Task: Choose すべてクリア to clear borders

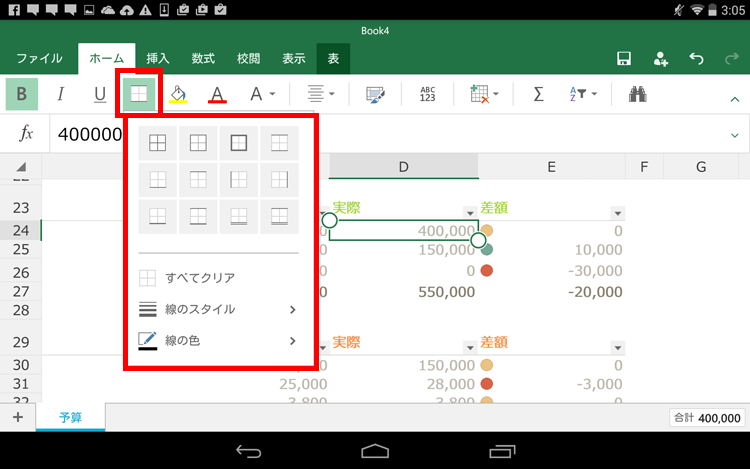Action: [x=200, y=277]
